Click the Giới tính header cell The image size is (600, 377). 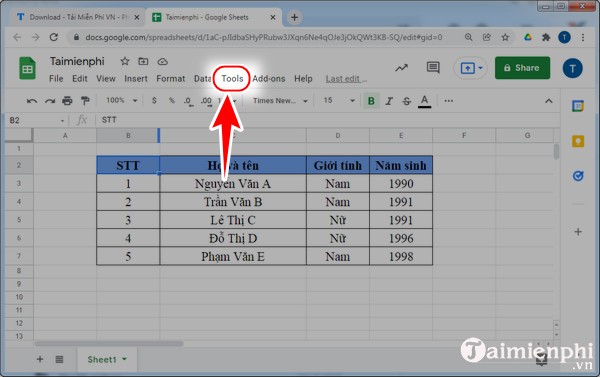[x=338, y=165]
